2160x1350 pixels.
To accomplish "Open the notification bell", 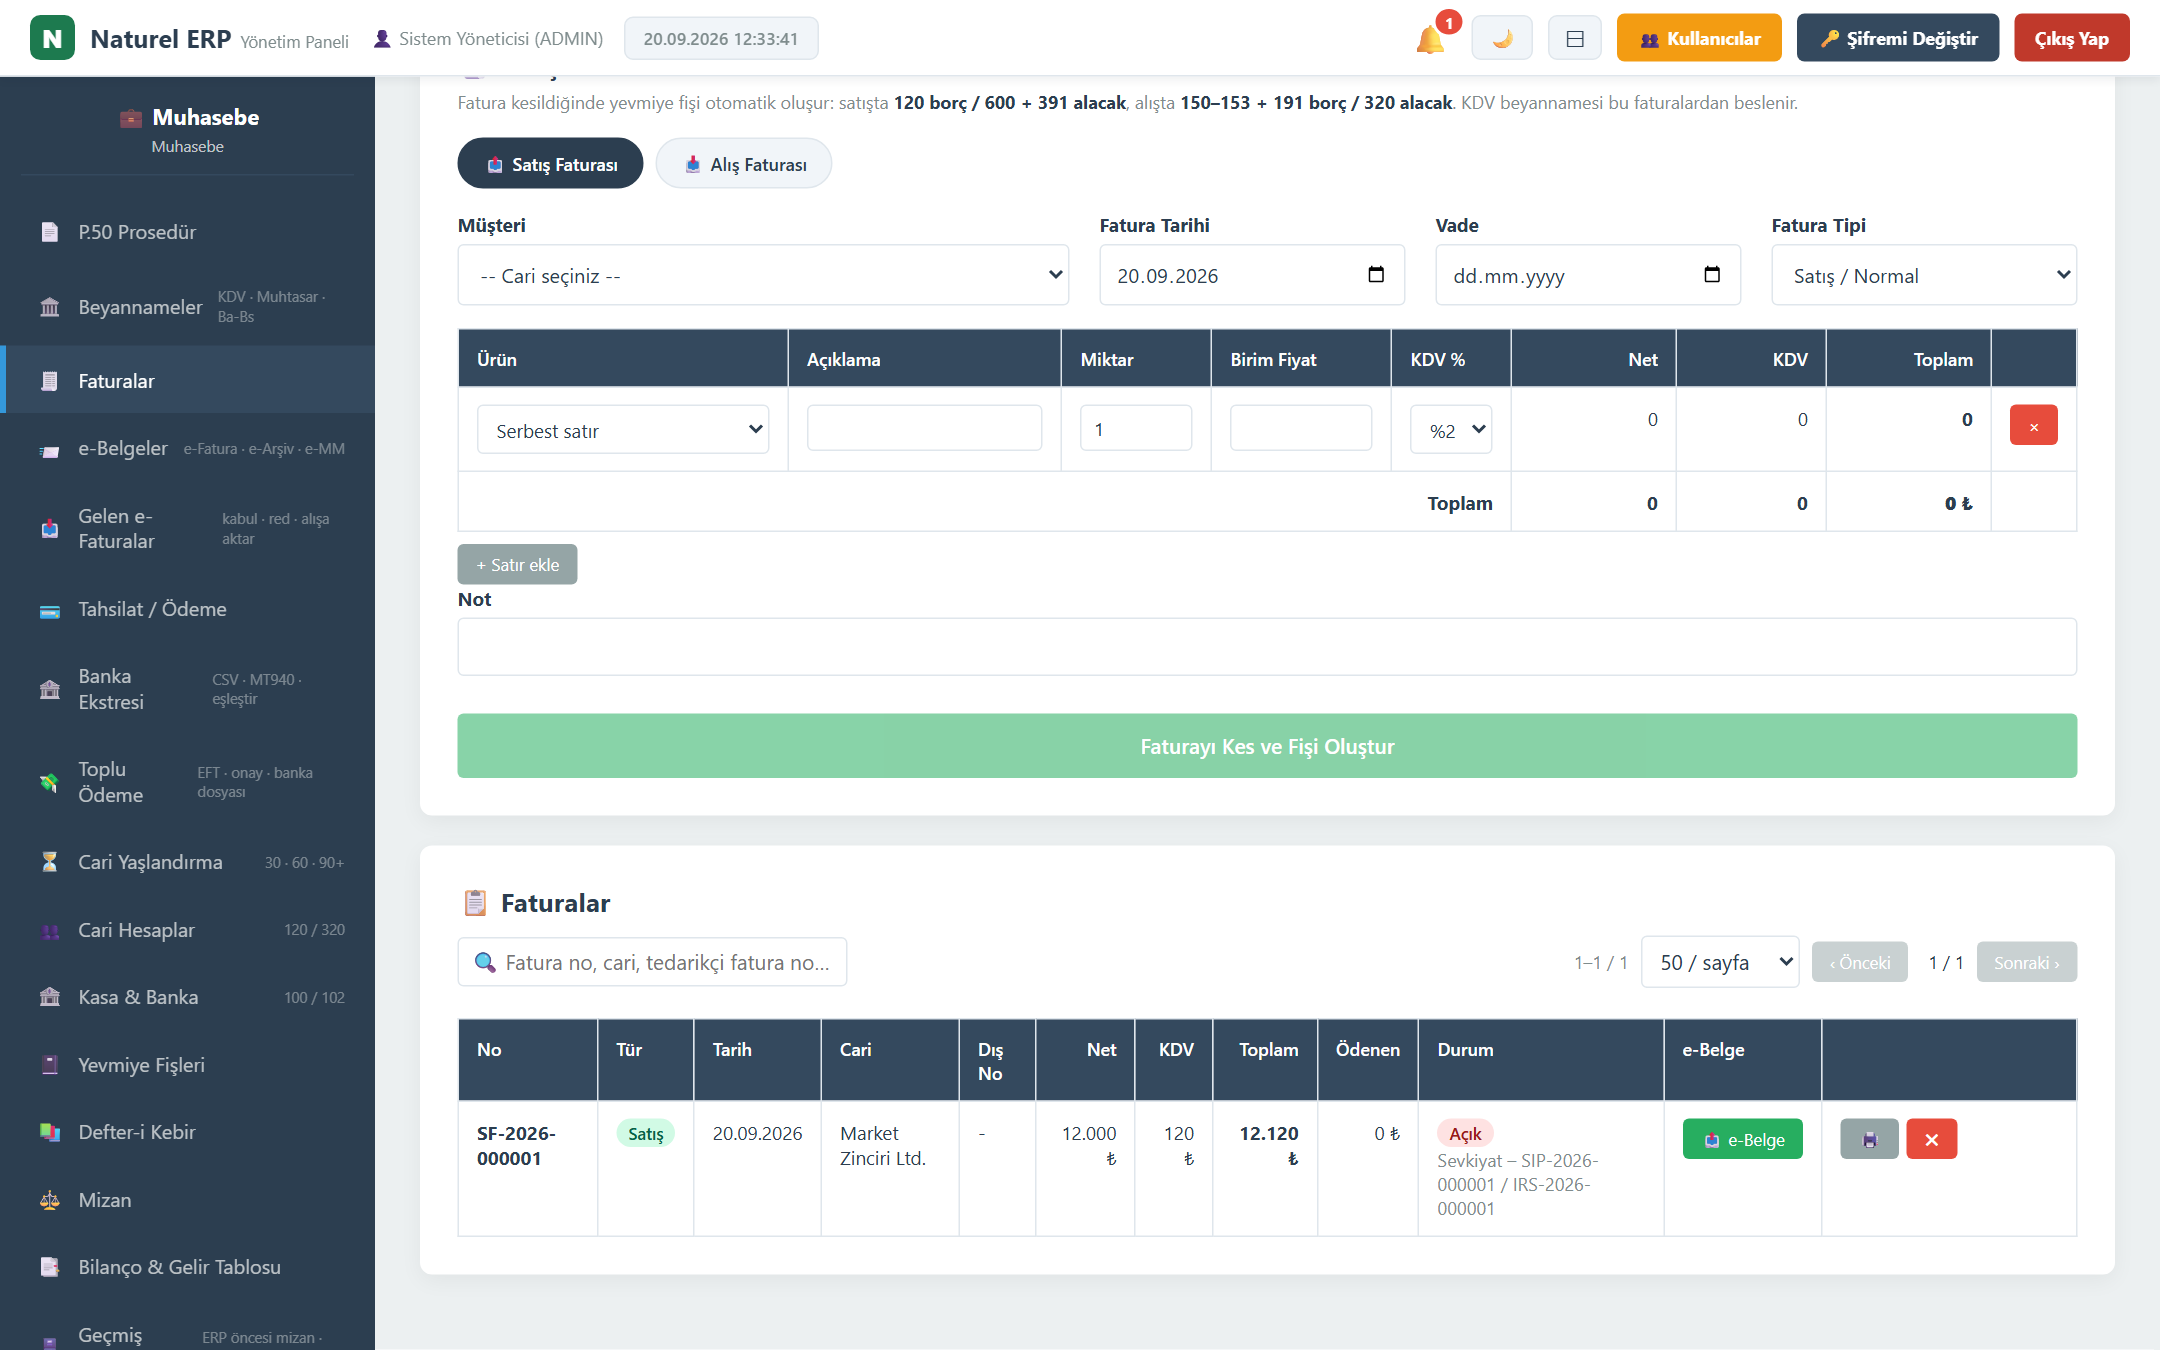I will (x=1430, y=40).
